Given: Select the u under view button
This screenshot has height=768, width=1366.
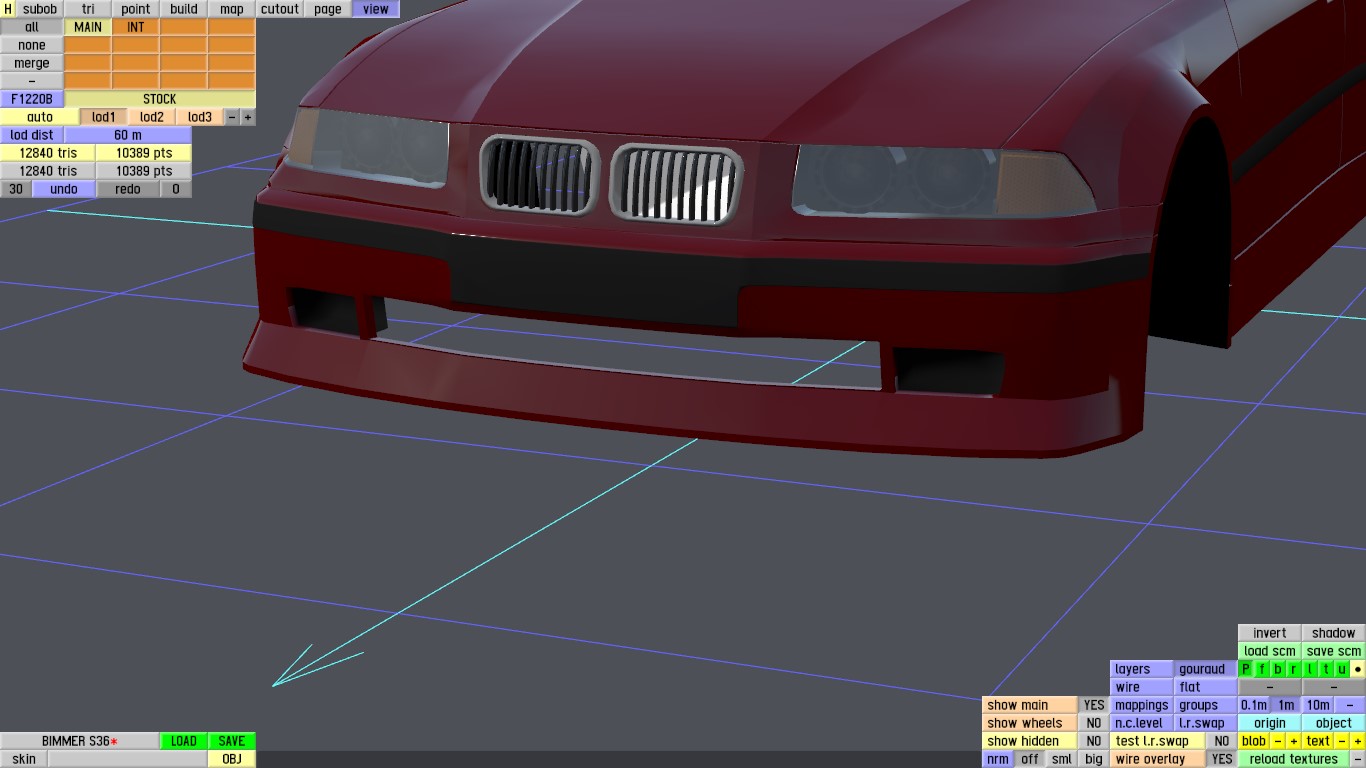Looking at the screenshot, I should [x=1342, y=669].
